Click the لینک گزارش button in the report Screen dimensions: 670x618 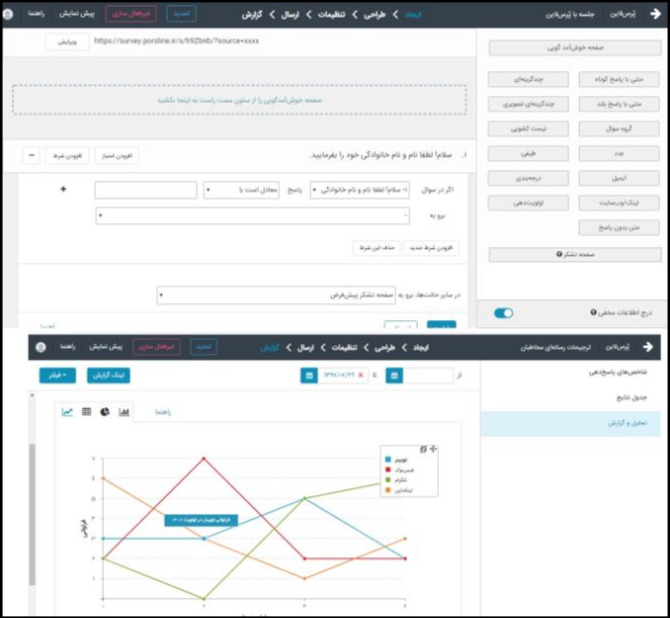pyautogui.click(x=109, y=375)
